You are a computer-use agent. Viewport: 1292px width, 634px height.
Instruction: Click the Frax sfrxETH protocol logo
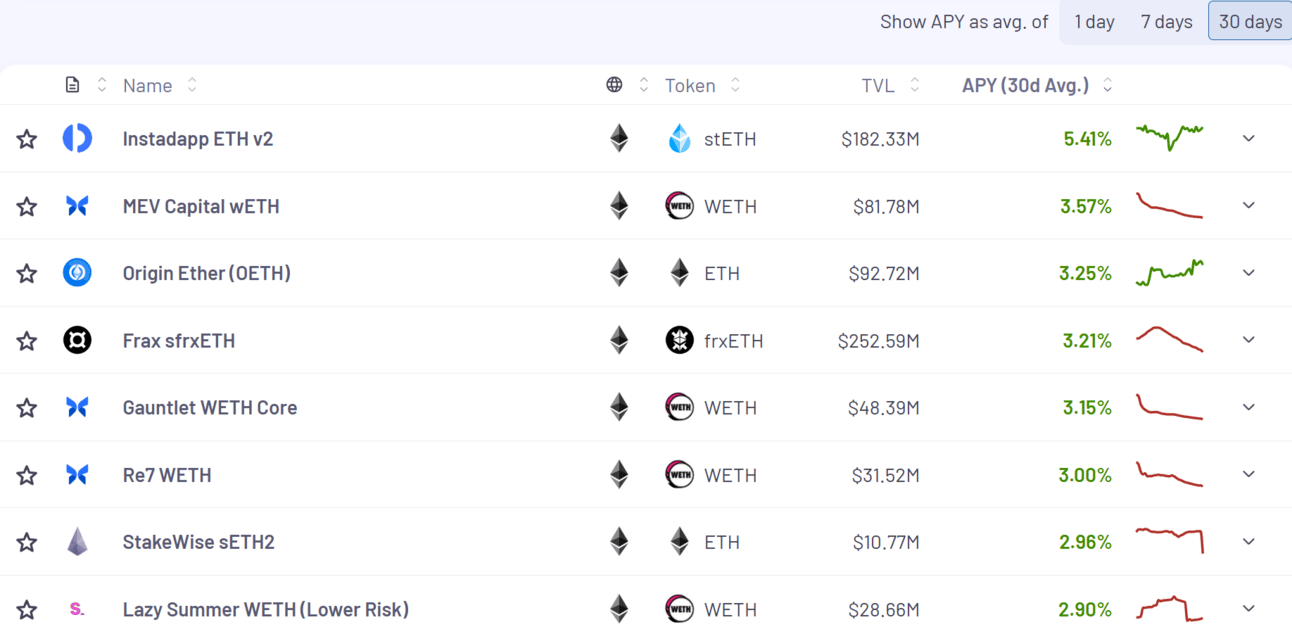point(77,341)
